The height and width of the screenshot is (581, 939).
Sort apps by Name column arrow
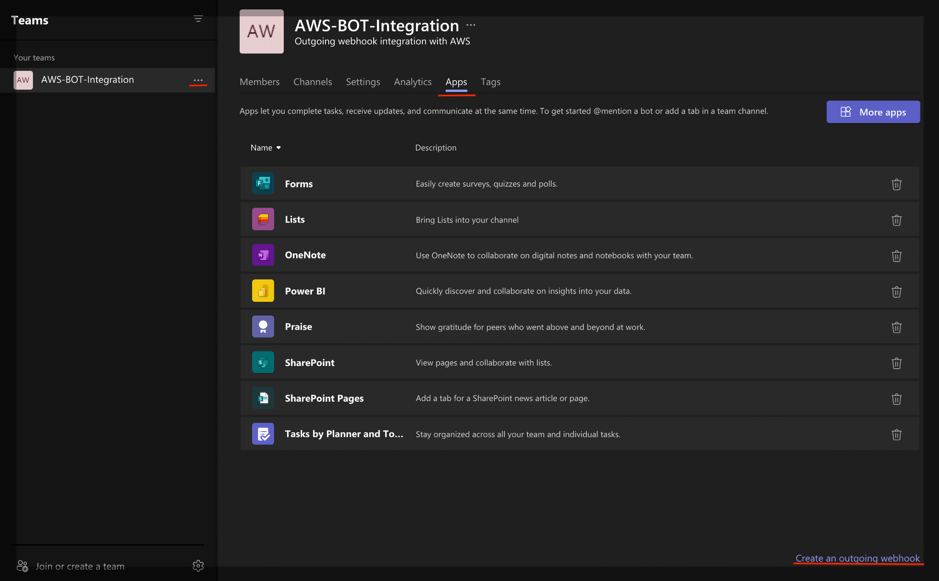(279, 148)
